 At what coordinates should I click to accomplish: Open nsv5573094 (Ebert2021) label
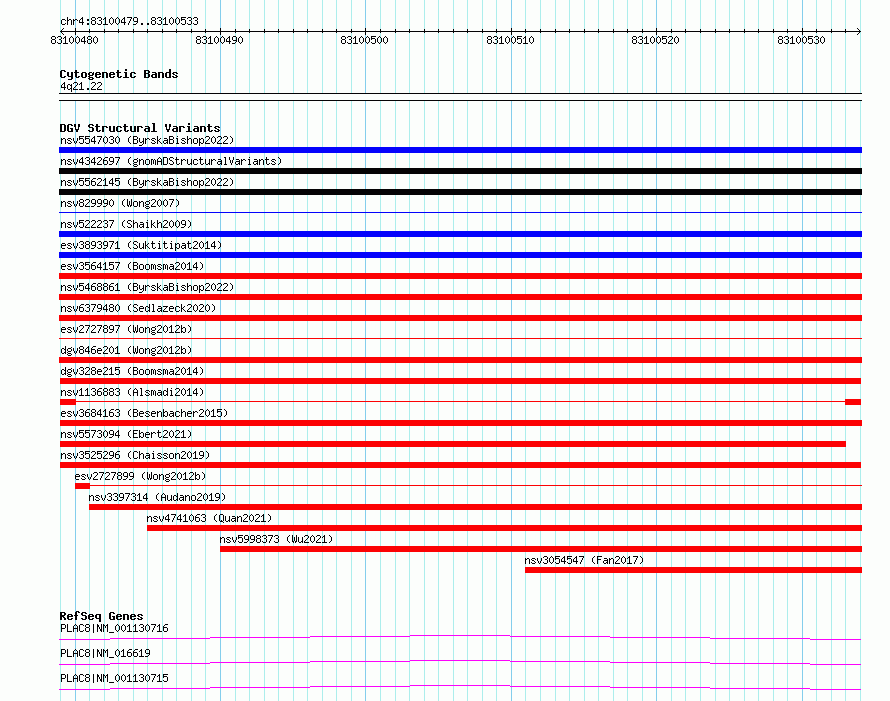[x=126, y=434]
